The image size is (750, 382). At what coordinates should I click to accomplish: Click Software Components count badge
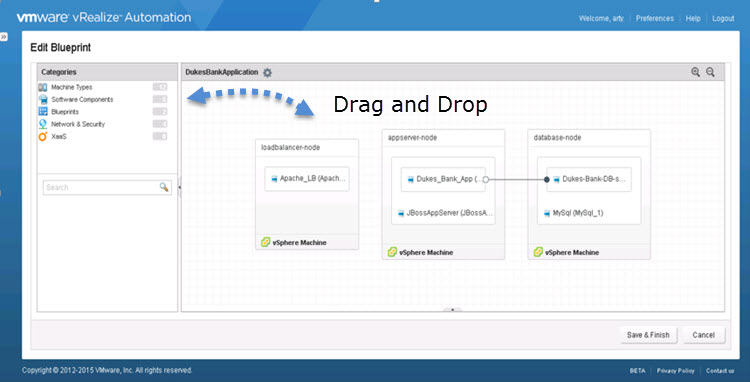[x=160, y=99]
